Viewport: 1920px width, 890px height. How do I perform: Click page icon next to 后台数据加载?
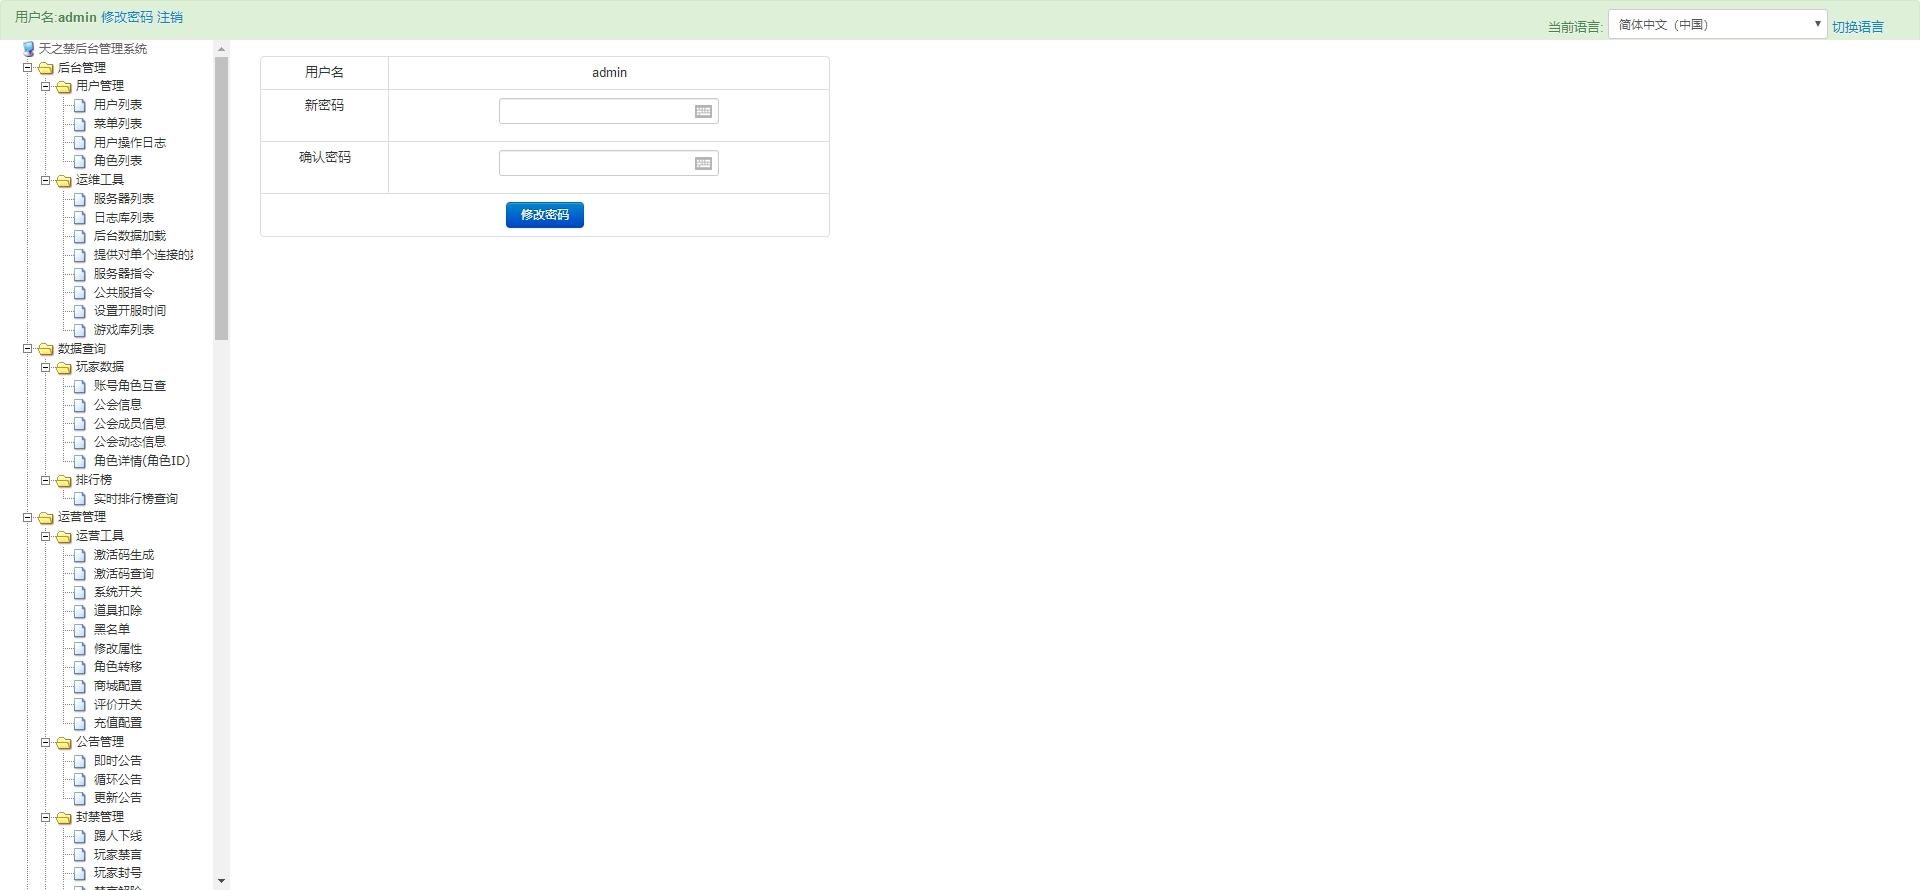click(80, 236)
